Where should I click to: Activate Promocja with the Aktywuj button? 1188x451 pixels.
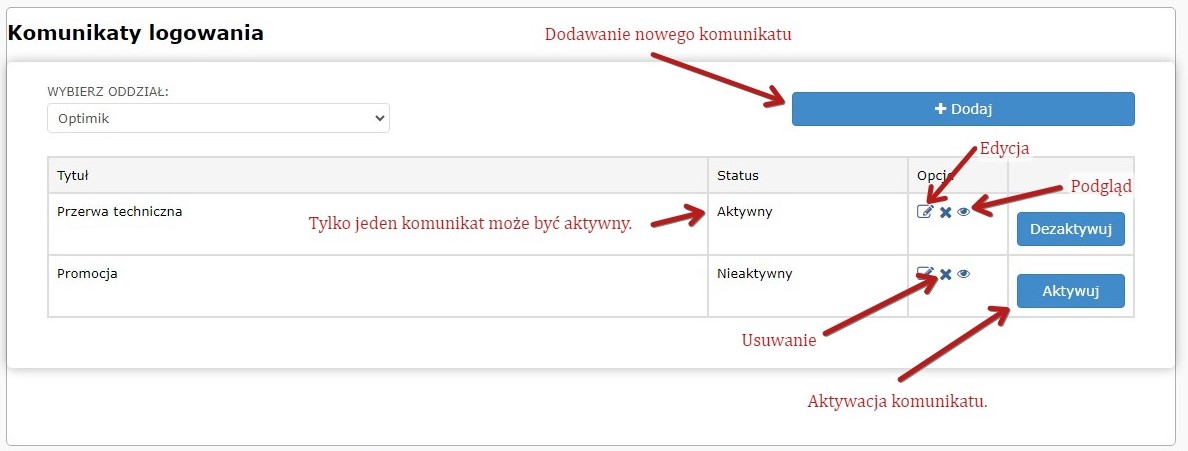(x=1070, y=291)
